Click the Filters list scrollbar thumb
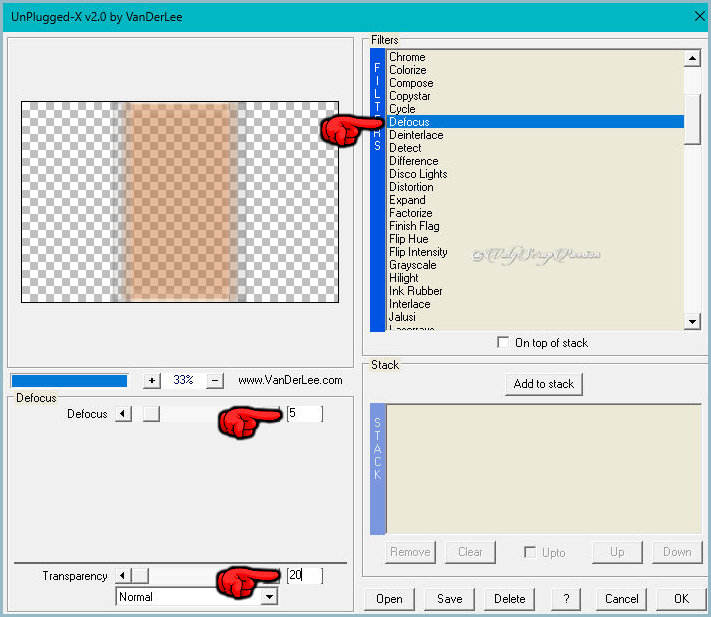711x617 pixels. [x=692, y=119]
